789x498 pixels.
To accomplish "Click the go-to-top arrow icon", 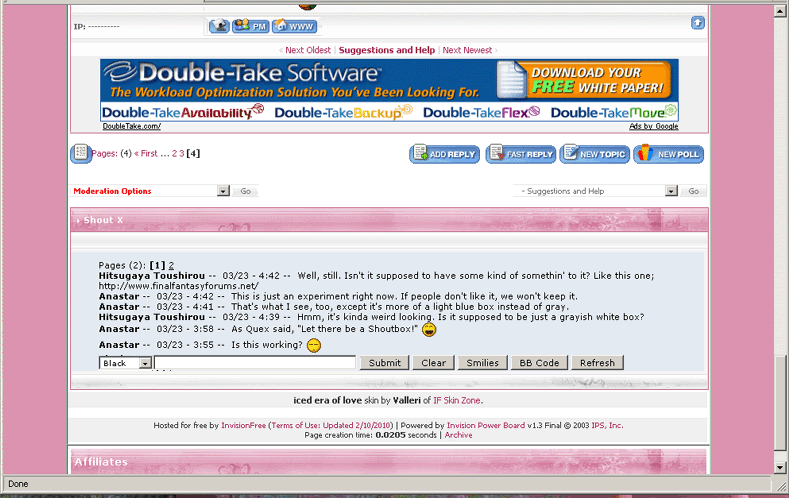I will point(698,23).
